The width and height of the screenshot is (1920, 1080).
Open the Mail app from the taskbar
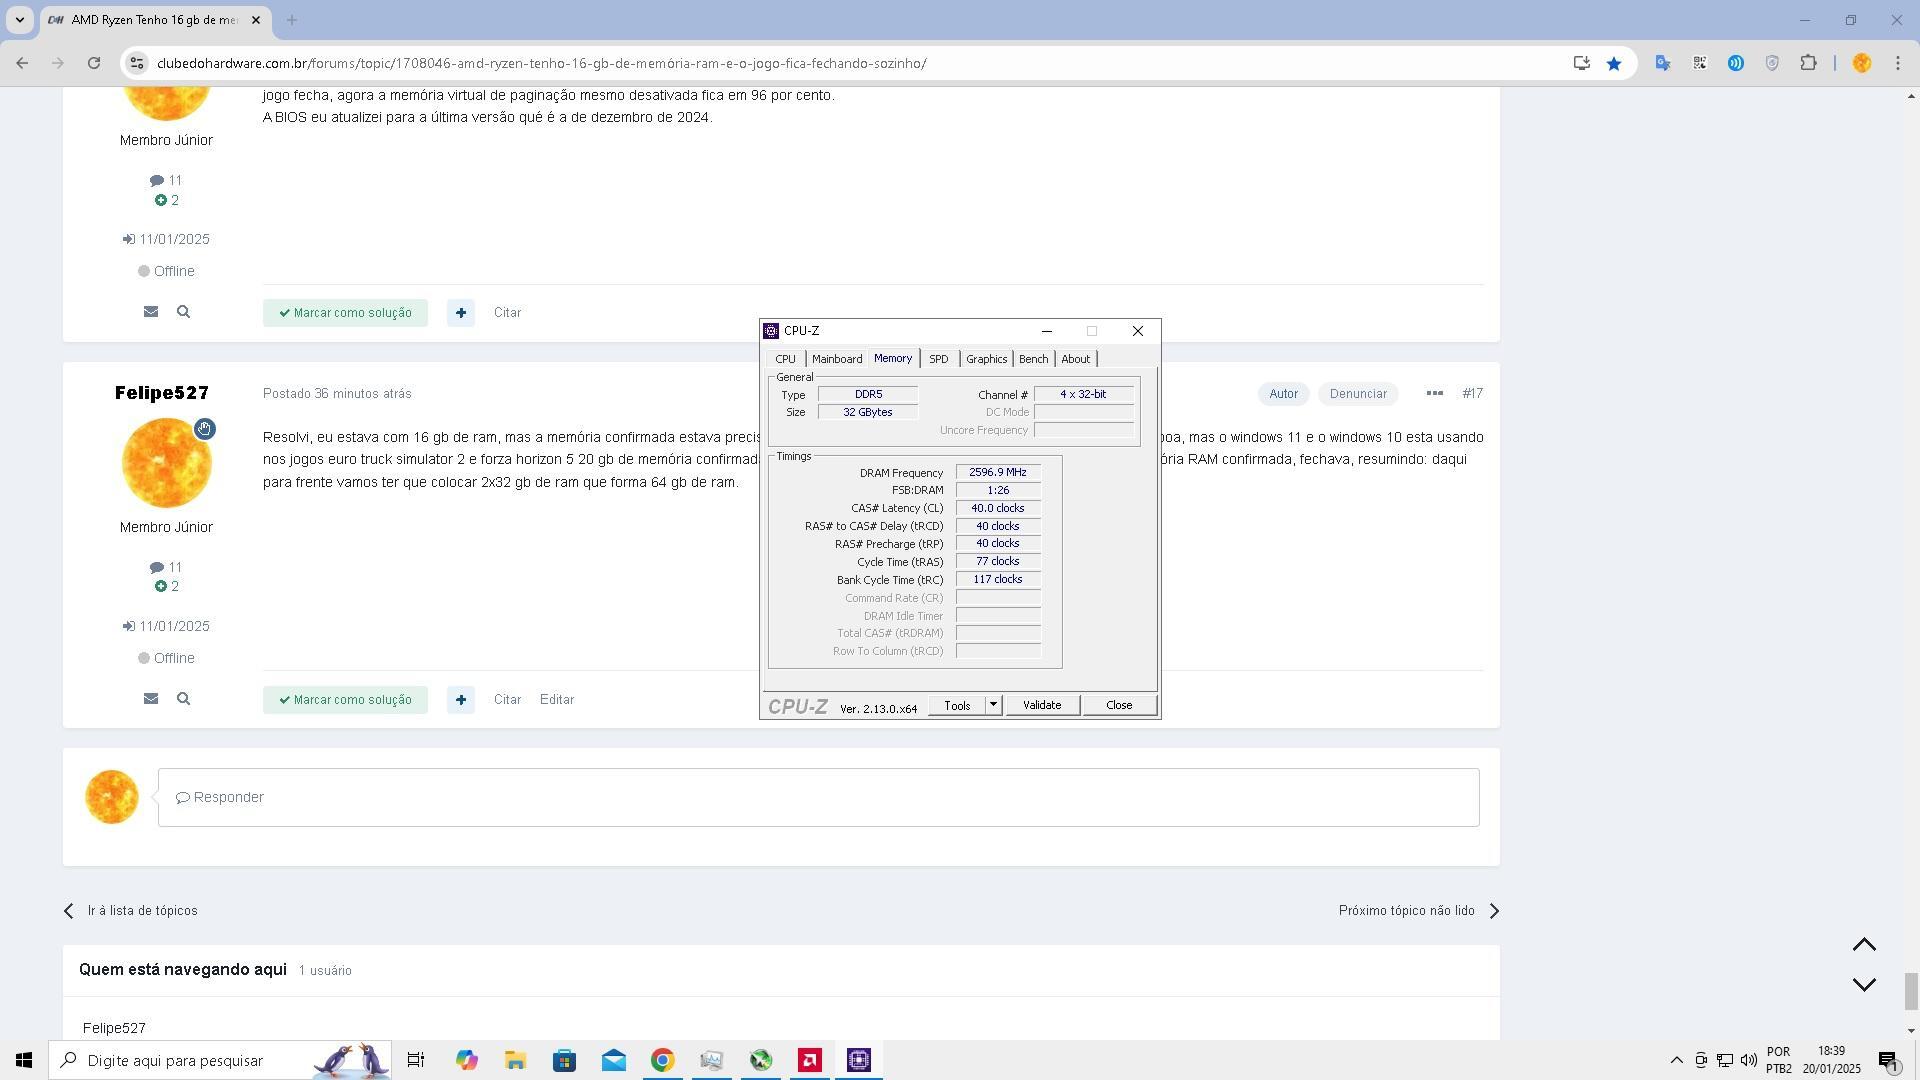tap(613, 1060)
